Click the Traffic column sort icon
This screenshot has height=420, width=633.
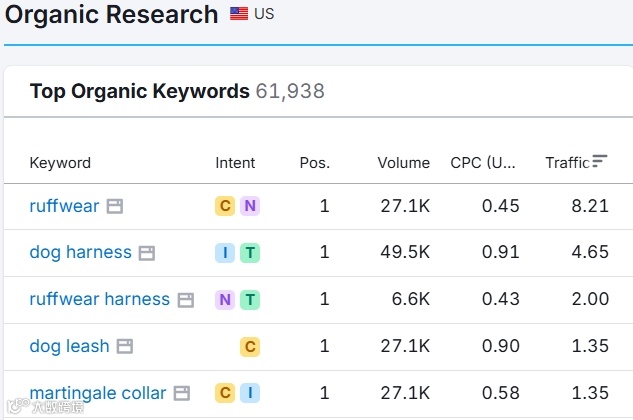(600, 161)
